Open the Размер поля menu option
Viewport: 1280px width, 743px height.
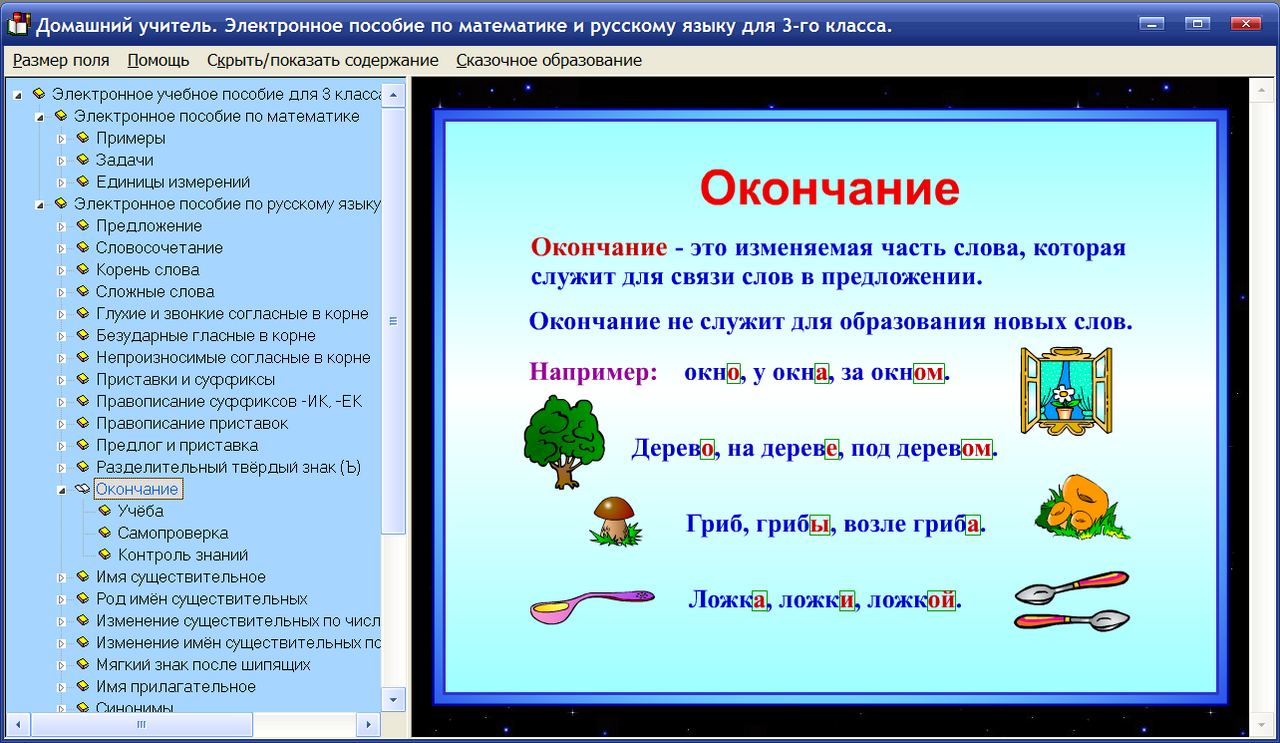(x=61, y=60)
